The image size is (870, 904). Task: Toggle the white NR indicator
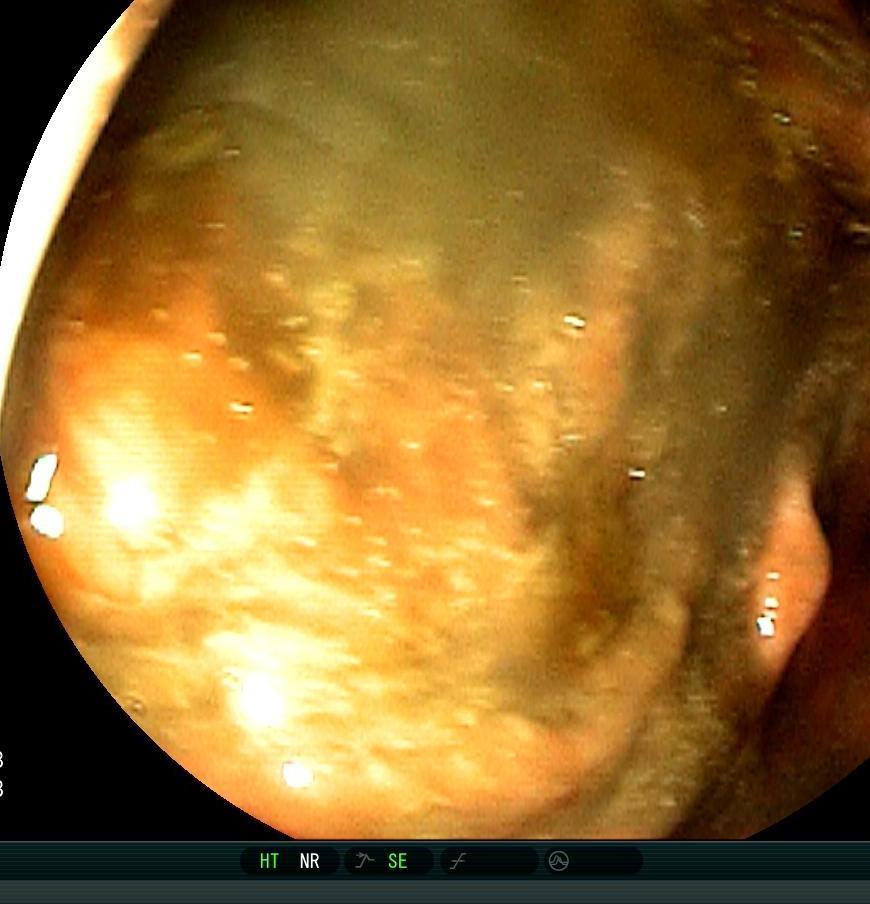(310, 861)
